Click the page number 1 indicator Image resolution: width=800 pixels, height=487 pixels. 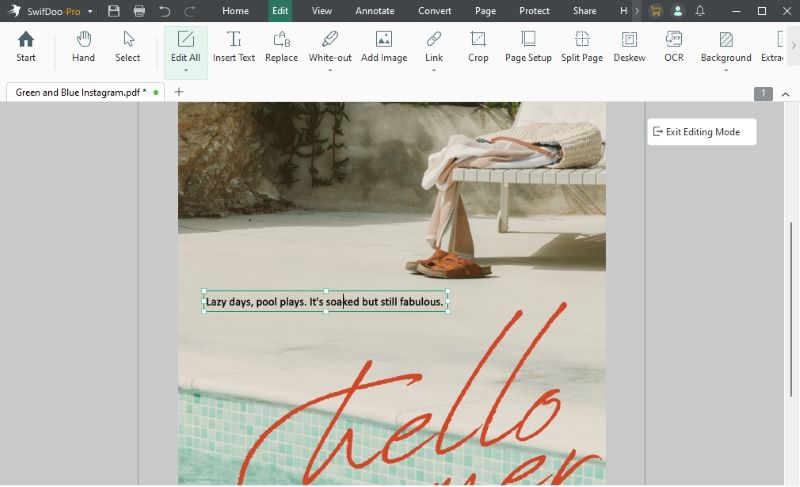pos(763,93)
